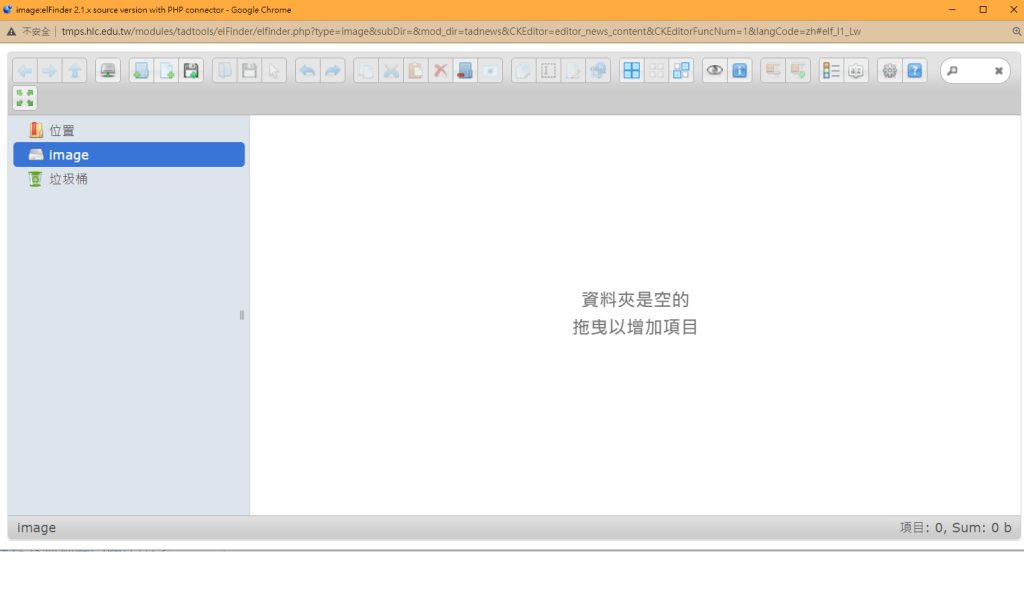Click the paste clipboard icon
This screenshot has height=608, width=1024.
[x=415, y=71]
